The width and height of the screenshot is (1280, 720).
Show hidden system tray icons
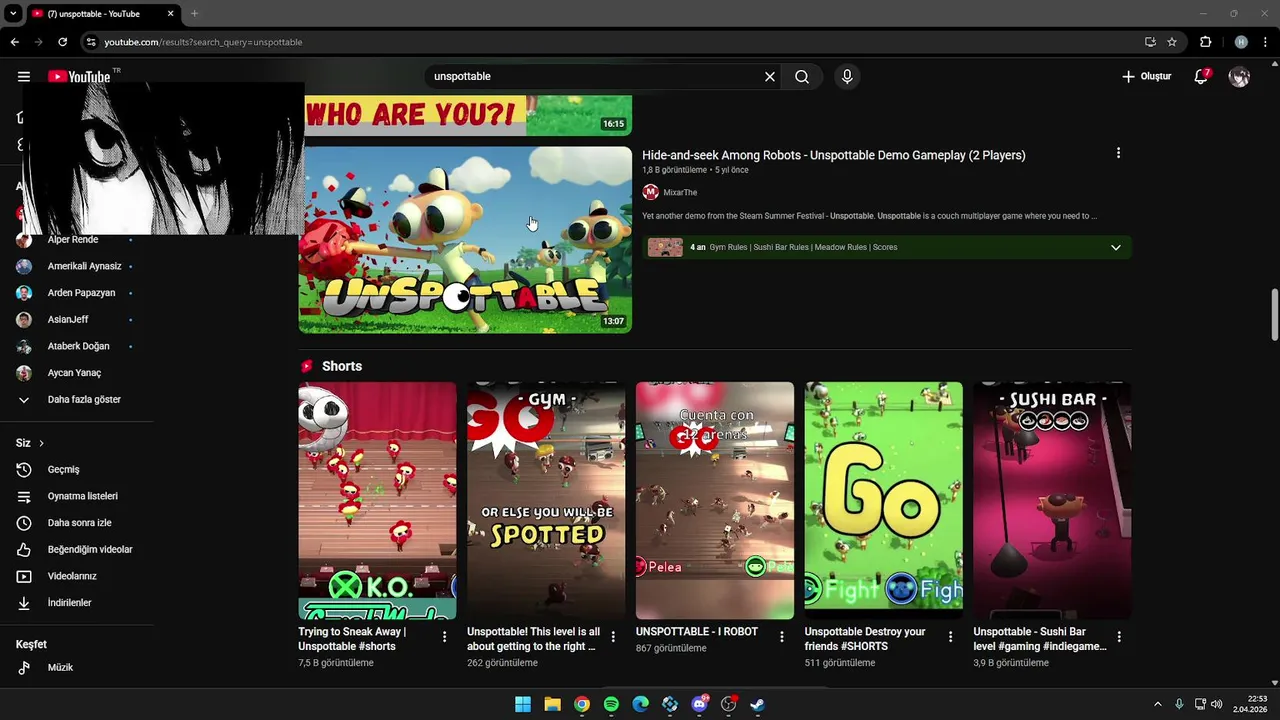[1158, 704]
